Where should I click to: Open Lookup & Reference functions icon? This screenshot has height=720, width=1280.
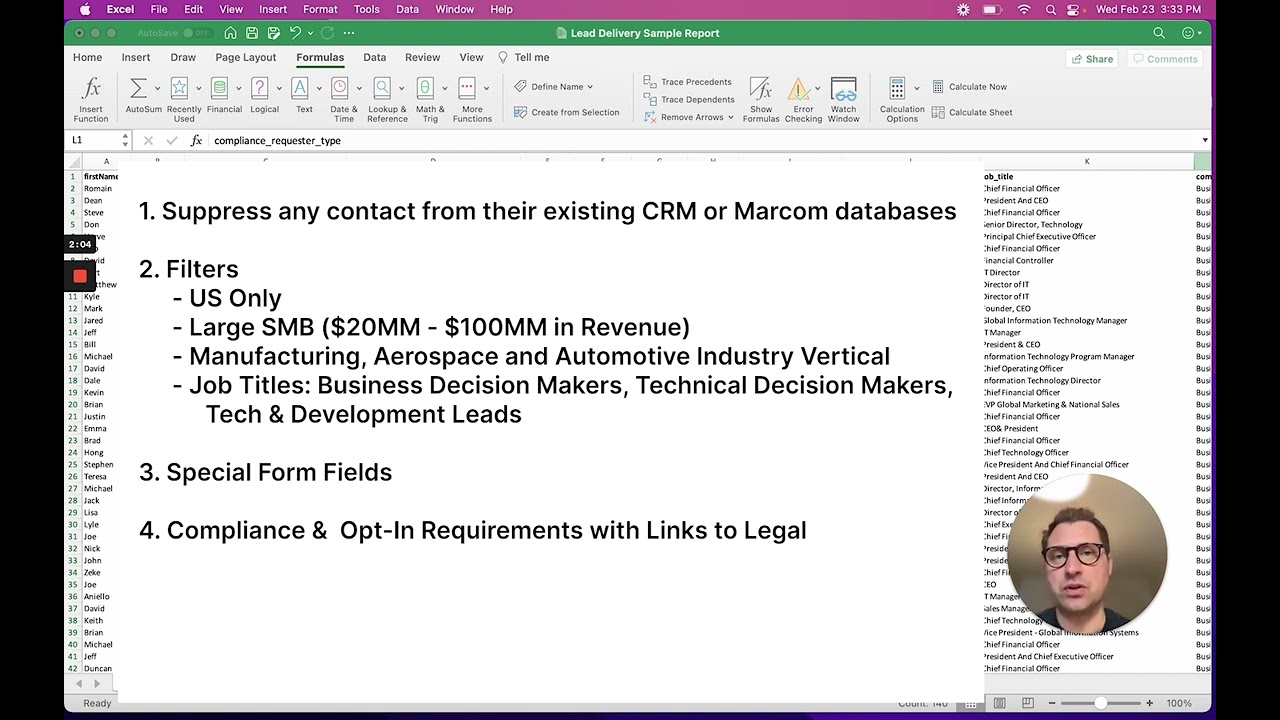point(382,89)
